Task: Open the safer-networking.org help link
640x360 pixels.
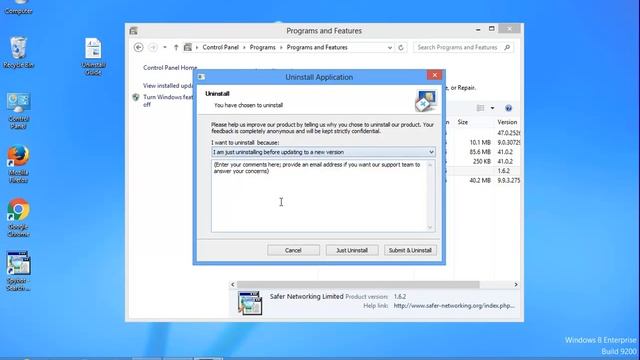Action: tap(454, 306)
